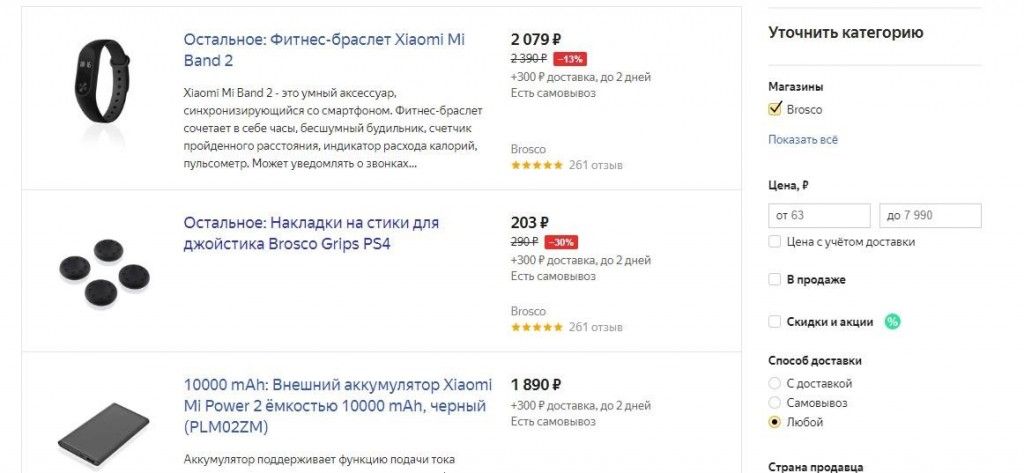This screenshot has height=473, width=1024.
Task: Click star rating of Brosco Grips listing
Action: pyautogui.click(x=536, y=327)
